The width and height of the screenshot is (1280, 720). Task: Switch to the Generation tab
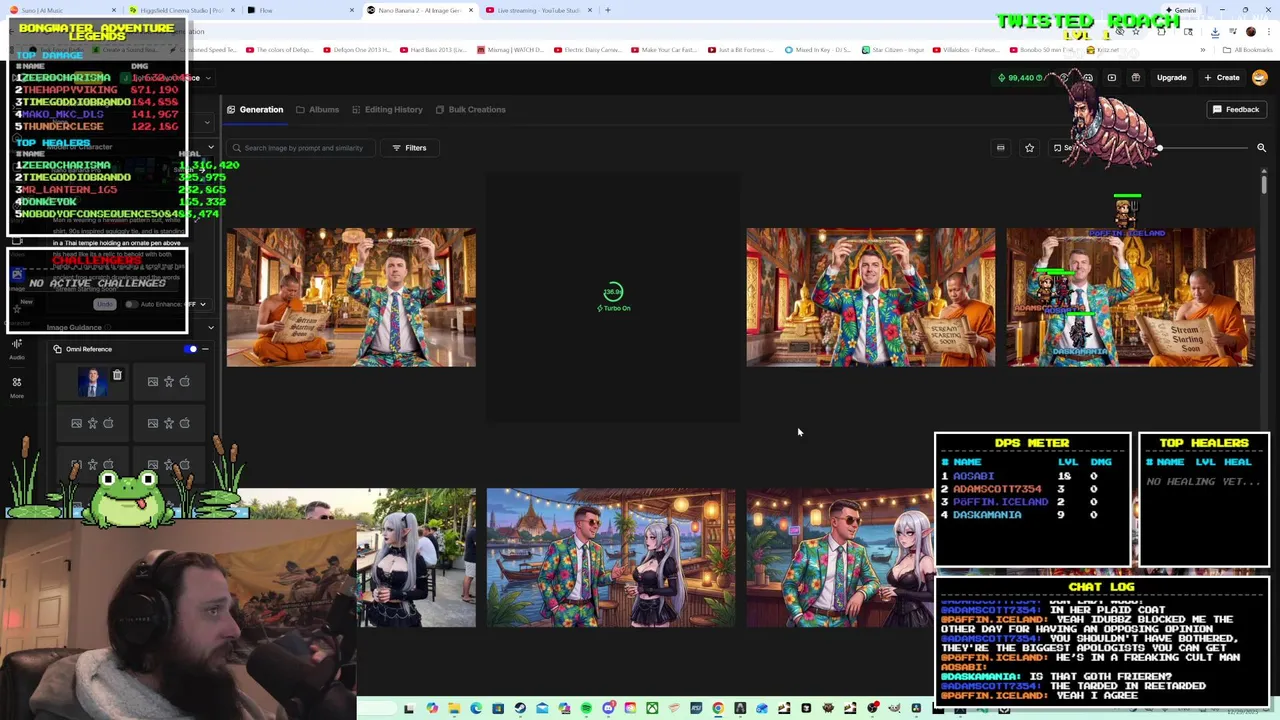pyautogui.click(x=255, y=109)
